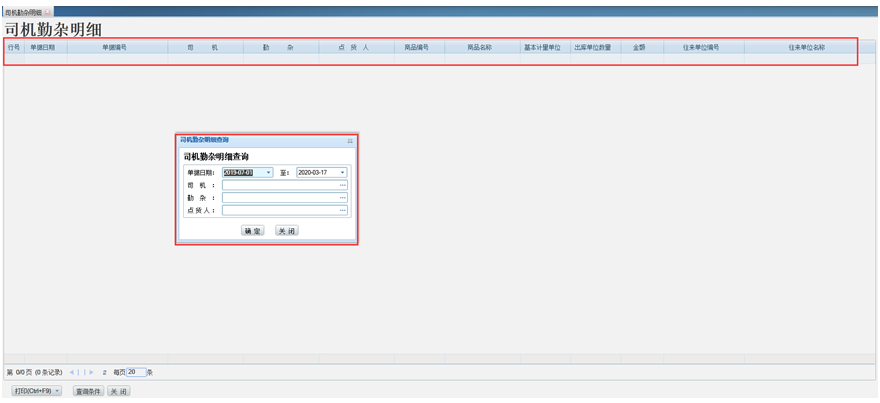Sort by the 单据编号 column header
The image size is (880, 403).
tap(118, 48)
